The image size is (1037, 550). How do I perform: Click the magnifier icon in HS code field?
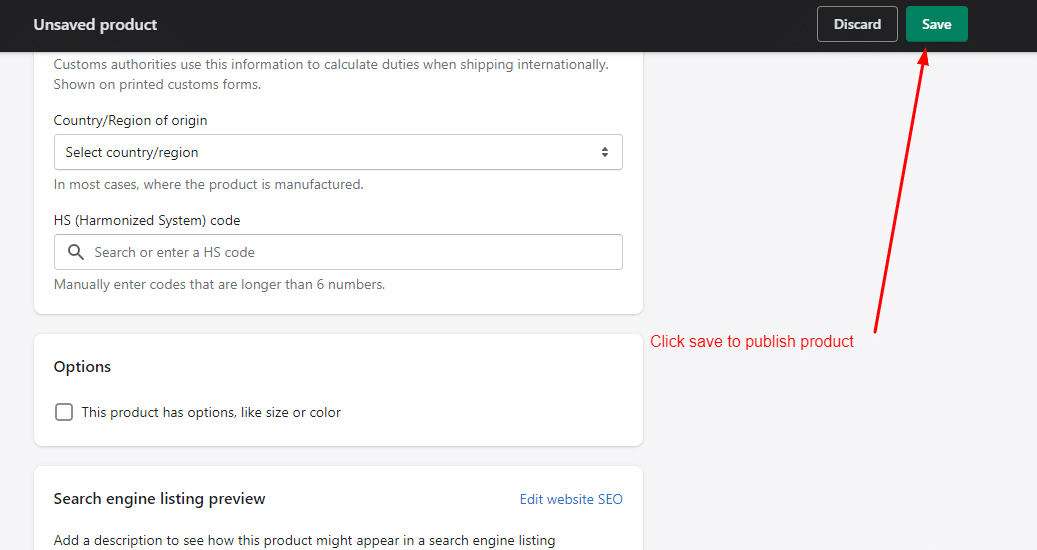click(x=76, y=252)
